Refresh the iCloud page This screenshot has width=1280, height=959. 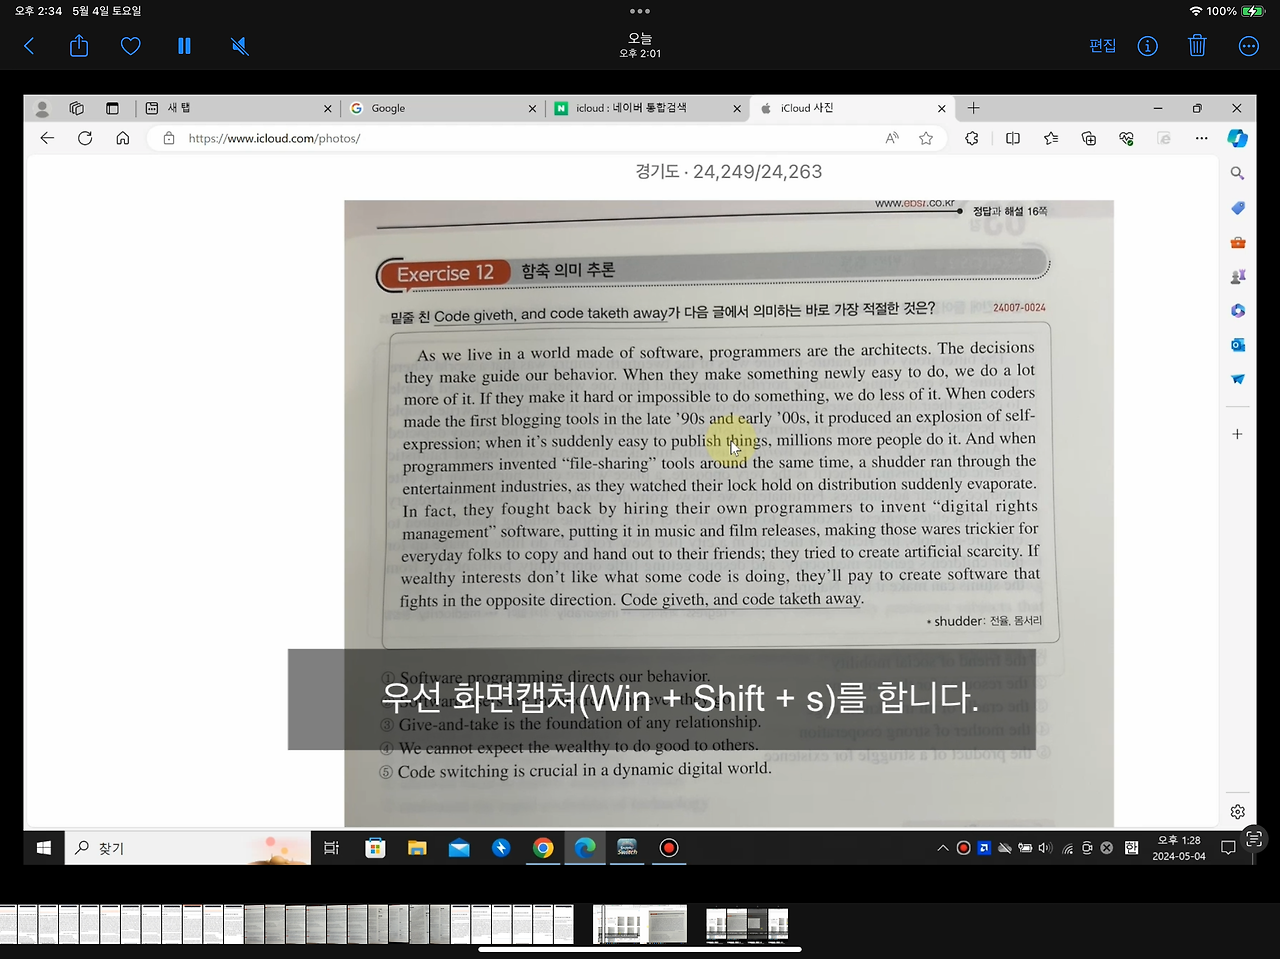tap(85, 138)
